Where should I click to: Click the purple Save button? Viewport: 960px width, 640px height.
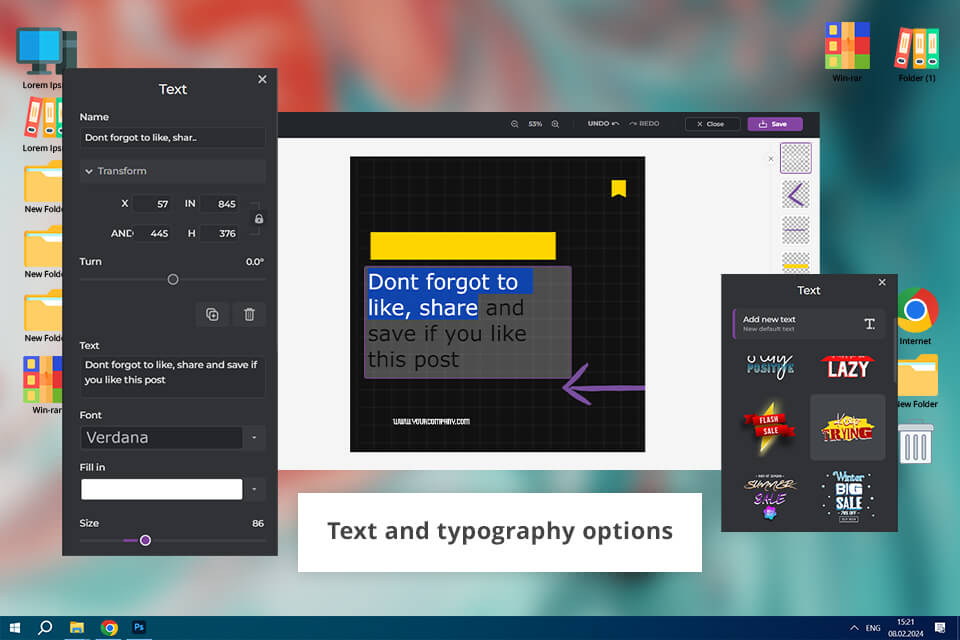pyautogui.click(x=774, y=124)
